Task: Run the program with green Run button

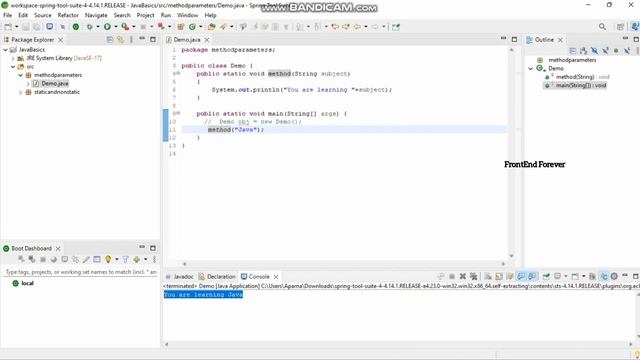Action: point(107,27)
